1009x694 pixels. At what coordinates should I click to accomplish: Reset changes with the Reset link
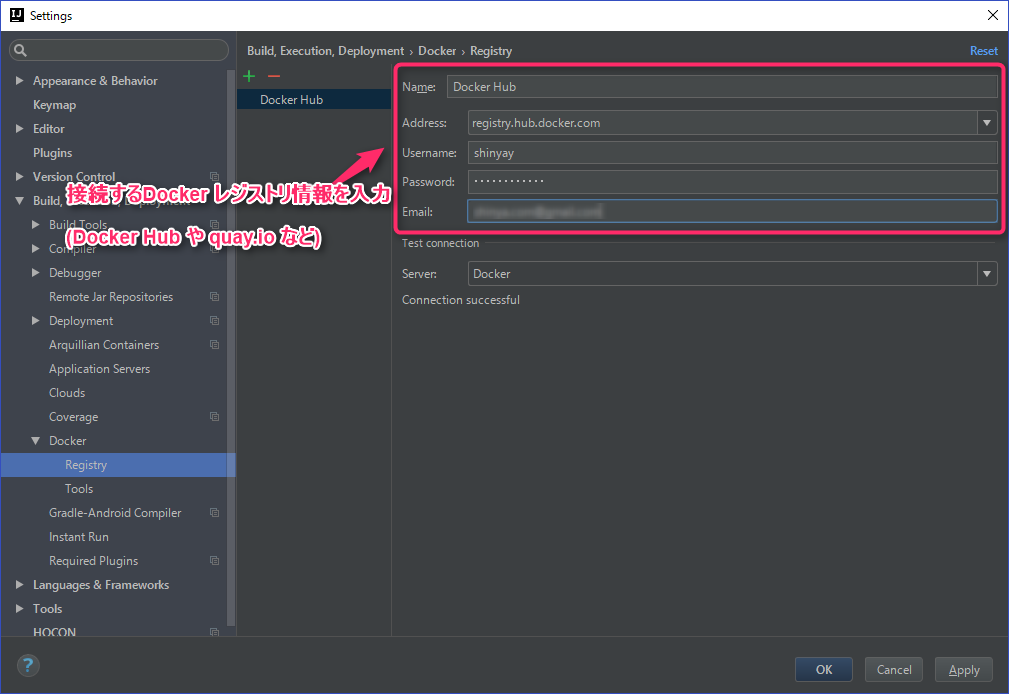point(984,51)
